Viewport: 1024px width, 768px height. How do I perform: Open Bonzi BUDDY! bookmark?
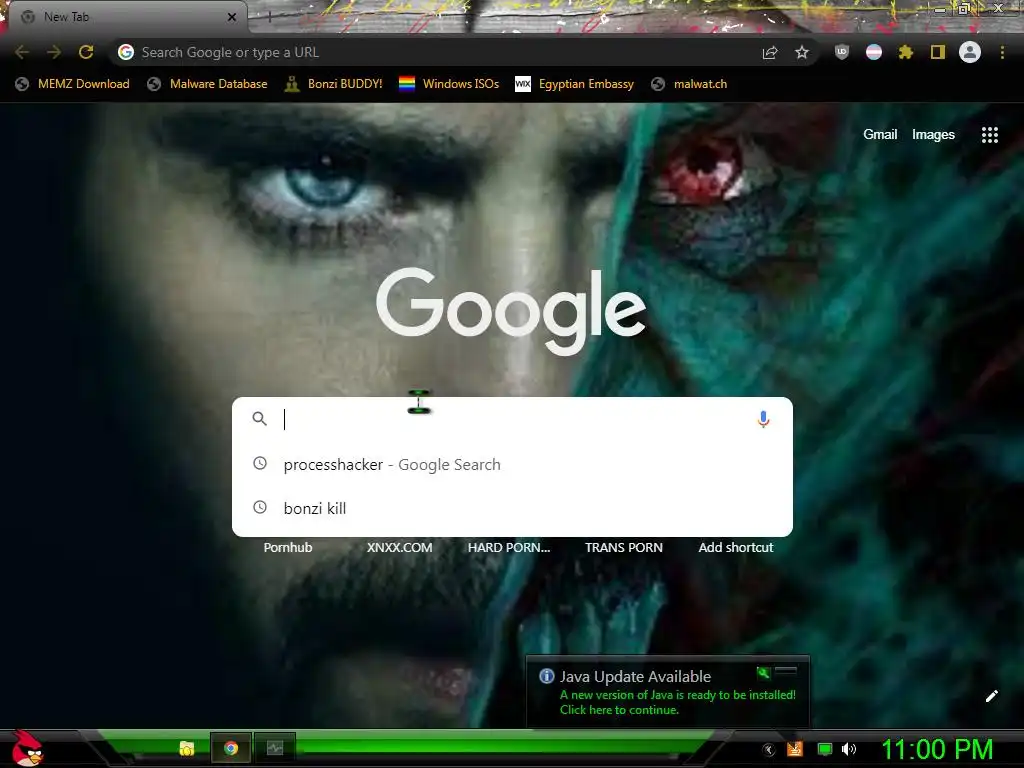[334, 84]
